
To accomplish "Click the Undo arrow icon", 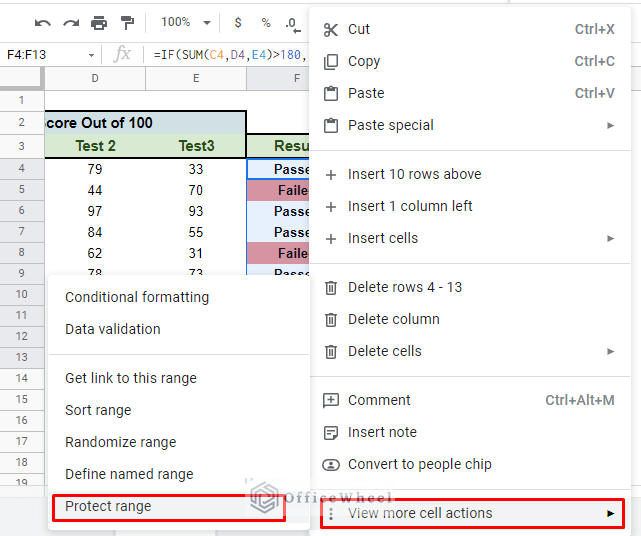I will click(43, 23).
